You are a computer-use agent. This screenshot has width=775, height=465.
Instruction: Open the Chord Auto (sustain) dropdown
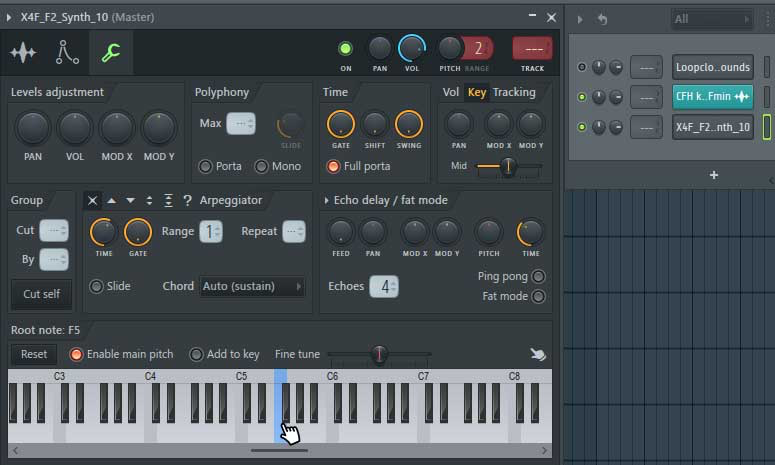coord(252,286)
